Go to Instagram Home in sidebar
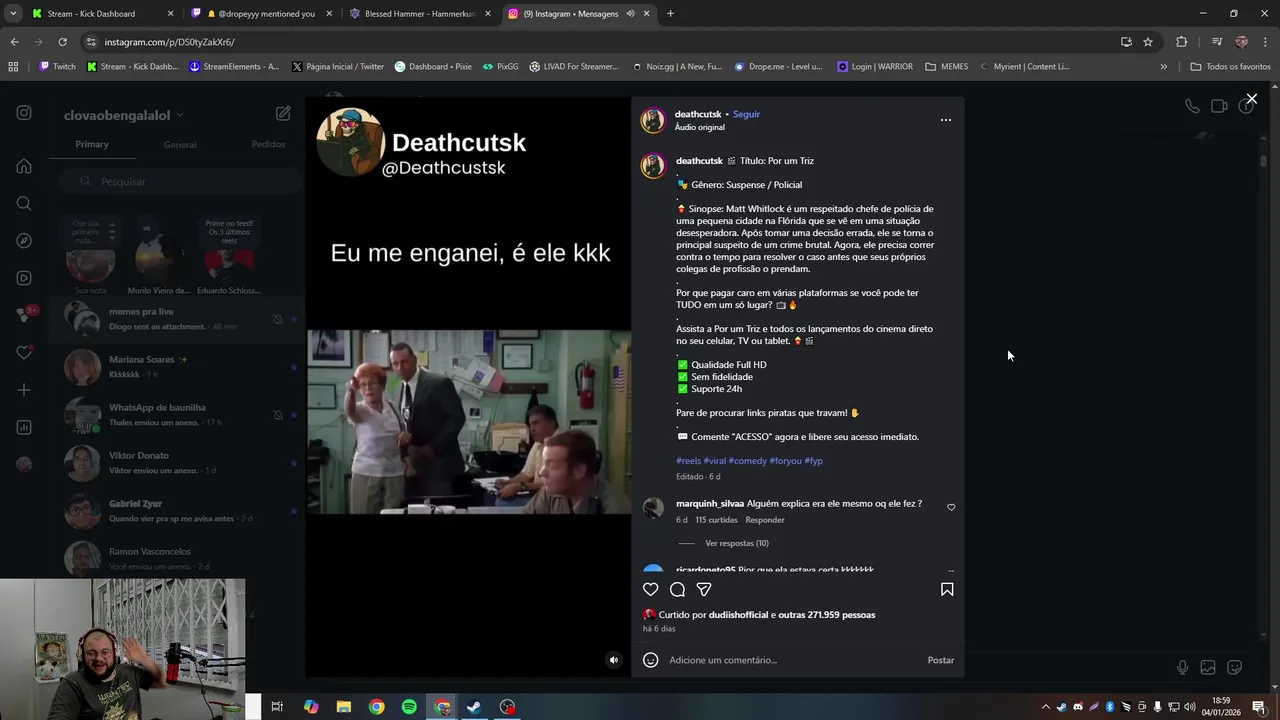This screenshot has height=720, width=1280. (24, 166)
